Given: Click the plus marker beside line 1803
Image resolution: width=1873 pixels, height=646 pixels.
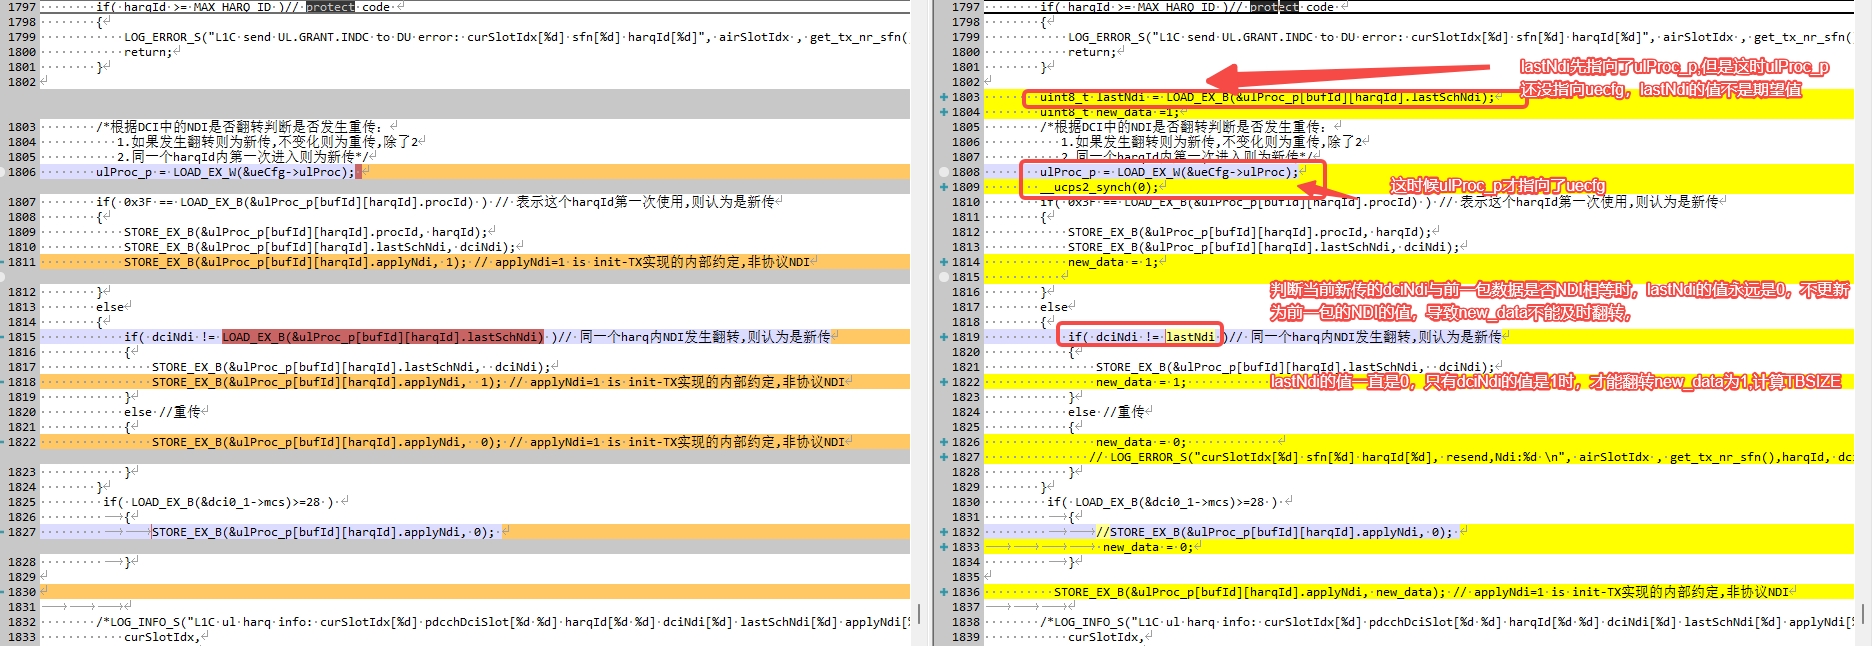Looking at the screenshot, I should pyautogui.click(x=944, y=97).
